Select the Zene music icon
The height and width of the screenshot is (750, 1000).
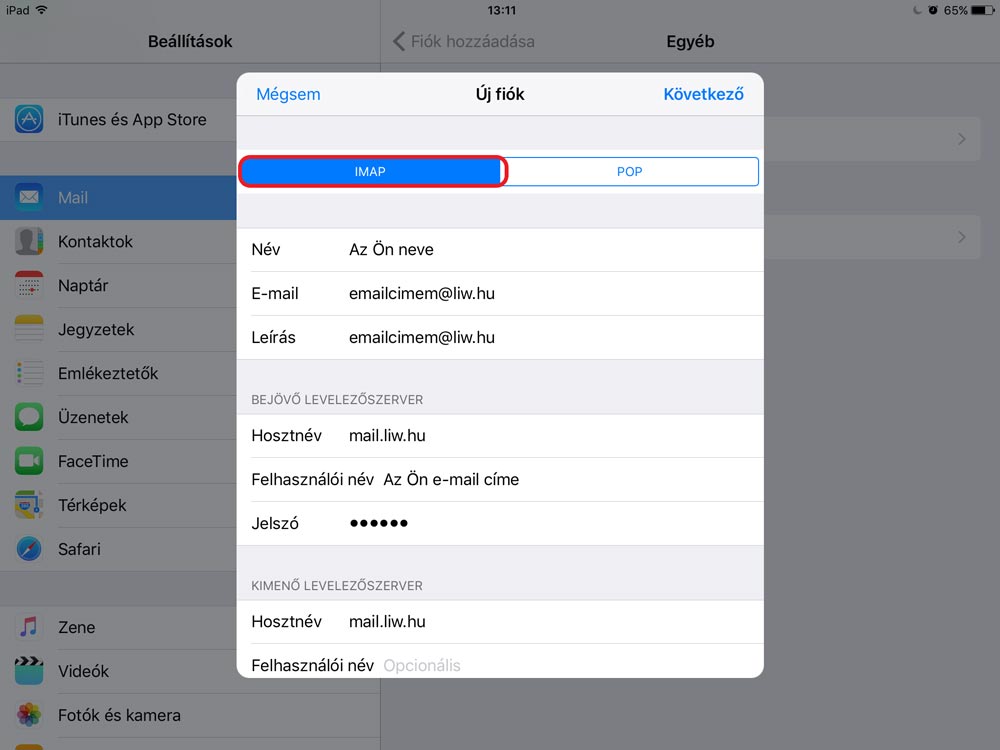(x=29, y=628)
